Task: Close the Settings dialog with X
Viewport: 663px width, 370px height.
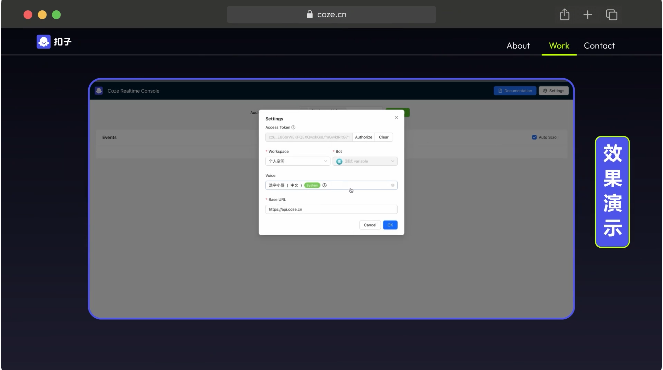Action: pos(396,118)
